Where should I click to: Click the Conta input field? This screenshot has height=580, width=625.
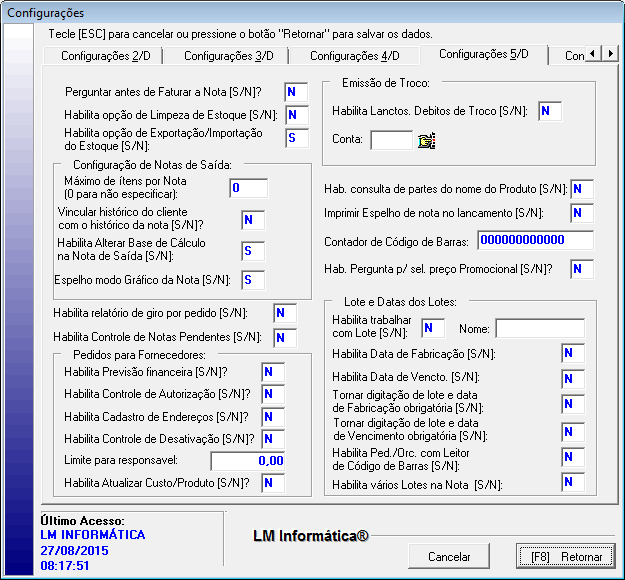pos(391,141)
